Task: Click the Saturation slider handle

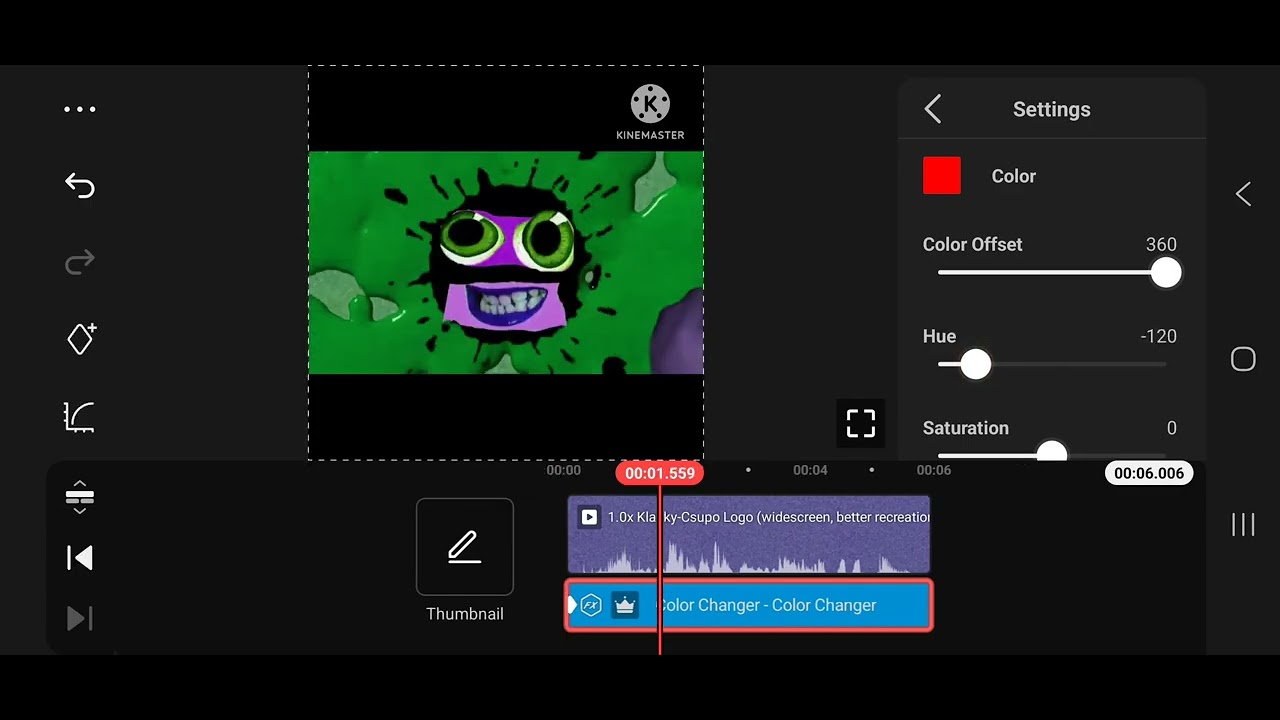Action: pyautogui.click(x=1051, y=451)
